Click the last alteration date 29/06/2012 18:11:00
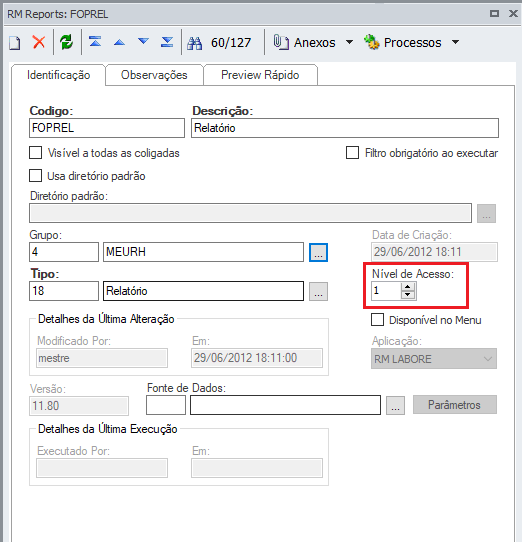The image size is (523, 542). click(257, 358)
